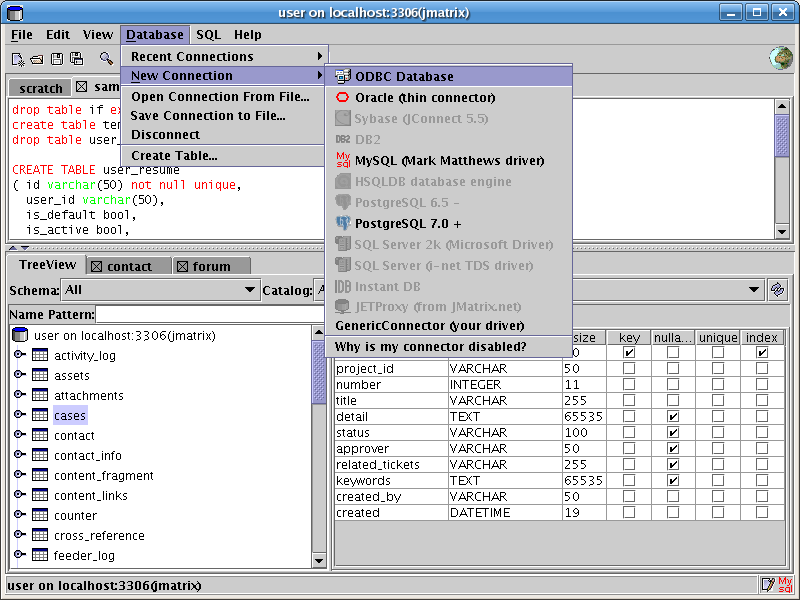800x600 pixels.
Task: Click the table icon next to attachments
Action: click(x=40, y=395)
